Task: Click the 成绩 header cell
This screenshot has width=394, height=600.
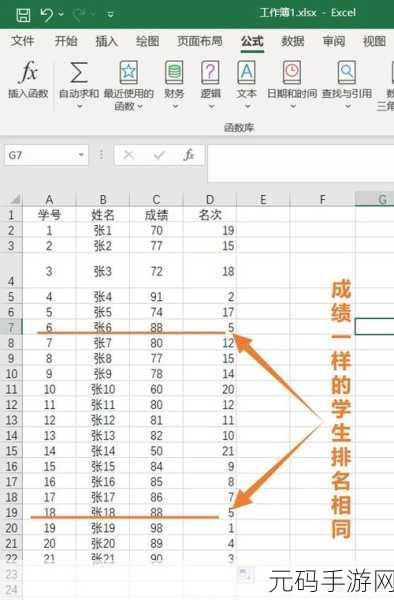Action: click(156, 215)
